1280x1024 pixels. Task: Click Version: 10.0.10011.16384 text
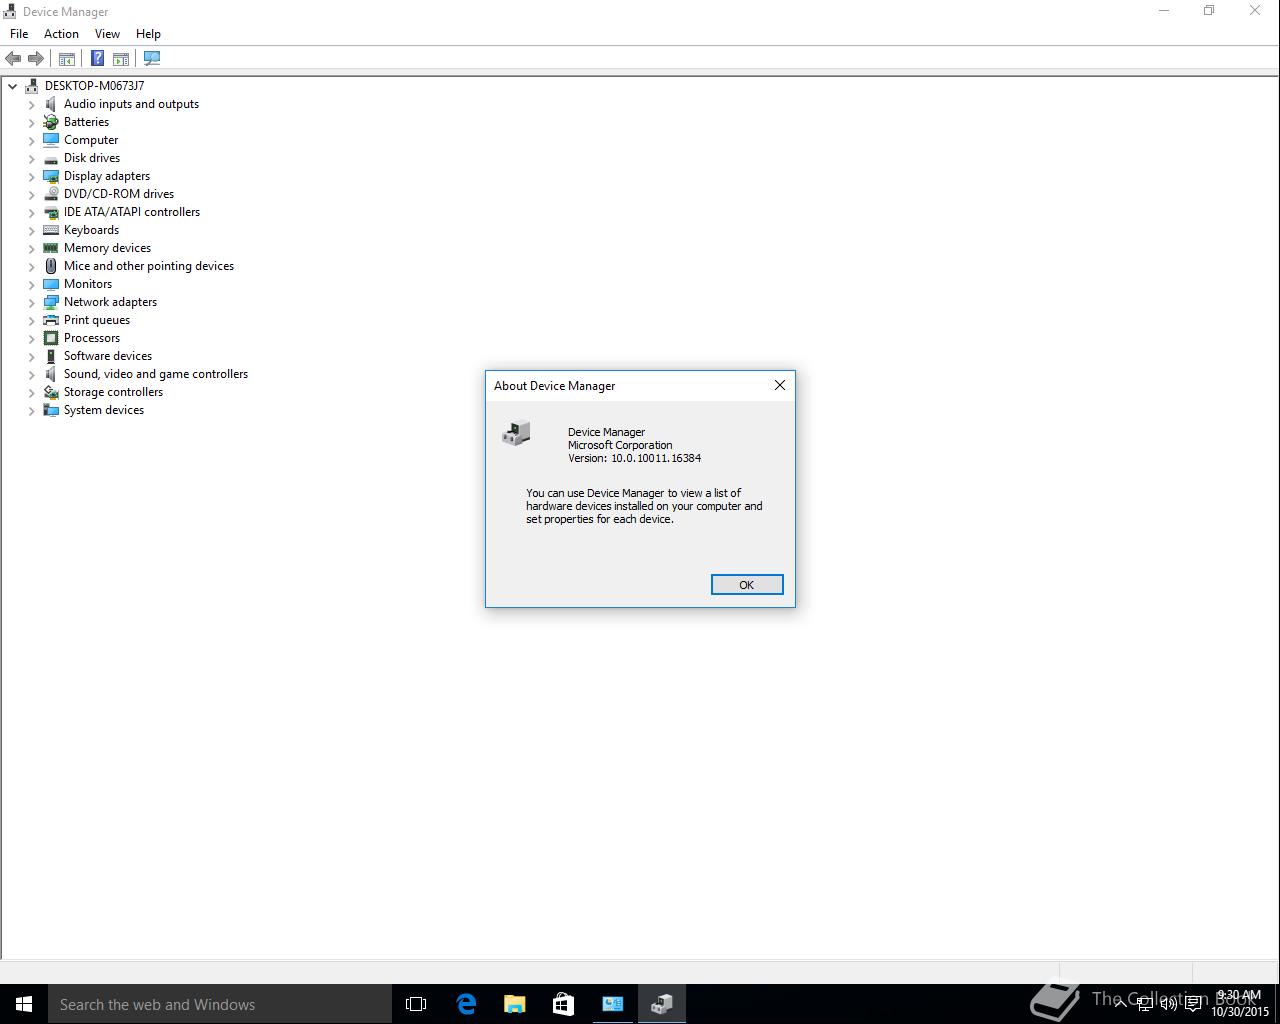click(x=634, y=458)
